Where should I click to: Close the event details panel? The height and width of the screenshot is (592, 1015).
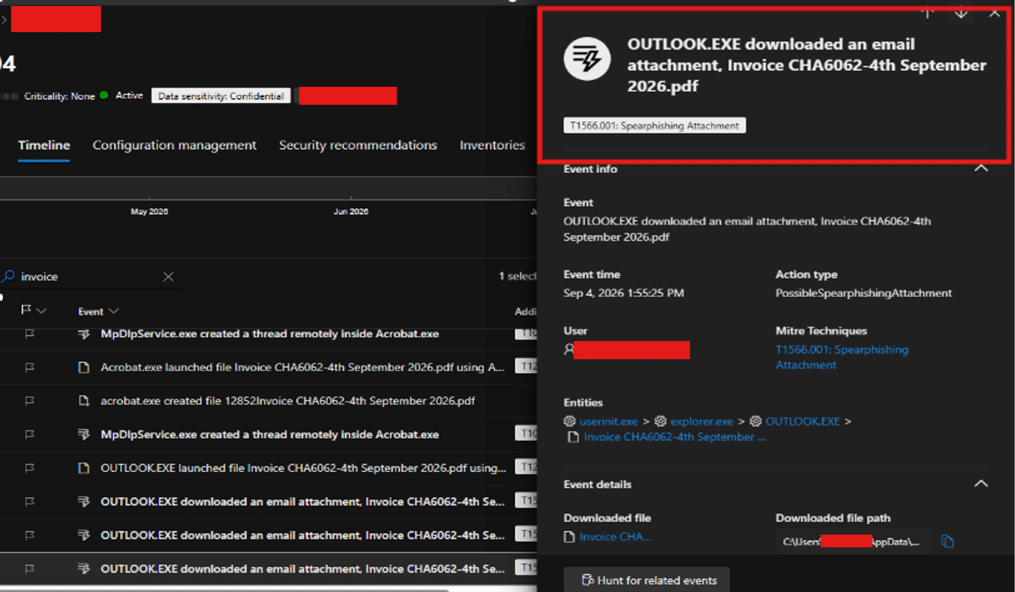pyautogui.click(x=994, y=13)
